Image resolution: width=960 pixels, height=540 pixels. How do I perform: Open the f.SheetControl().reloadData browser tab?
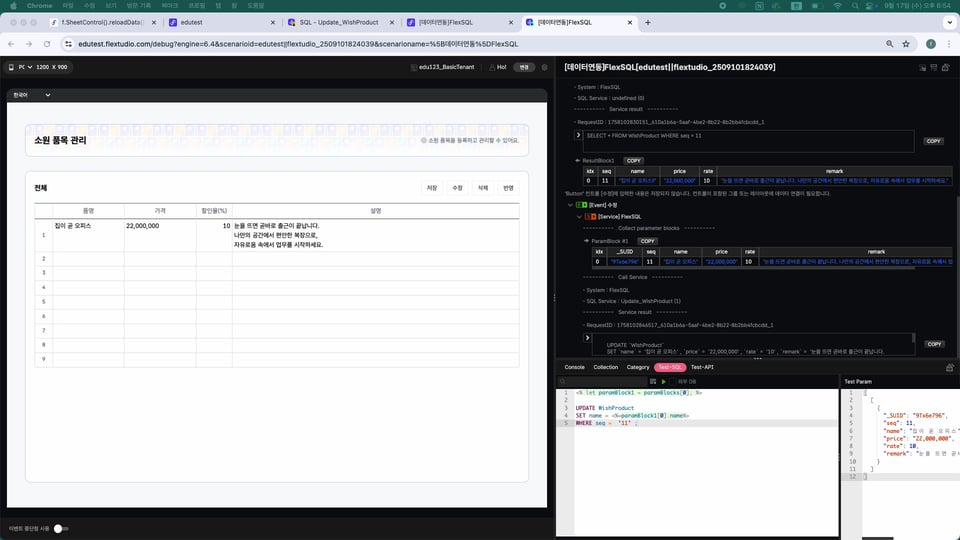click(103, 23)
